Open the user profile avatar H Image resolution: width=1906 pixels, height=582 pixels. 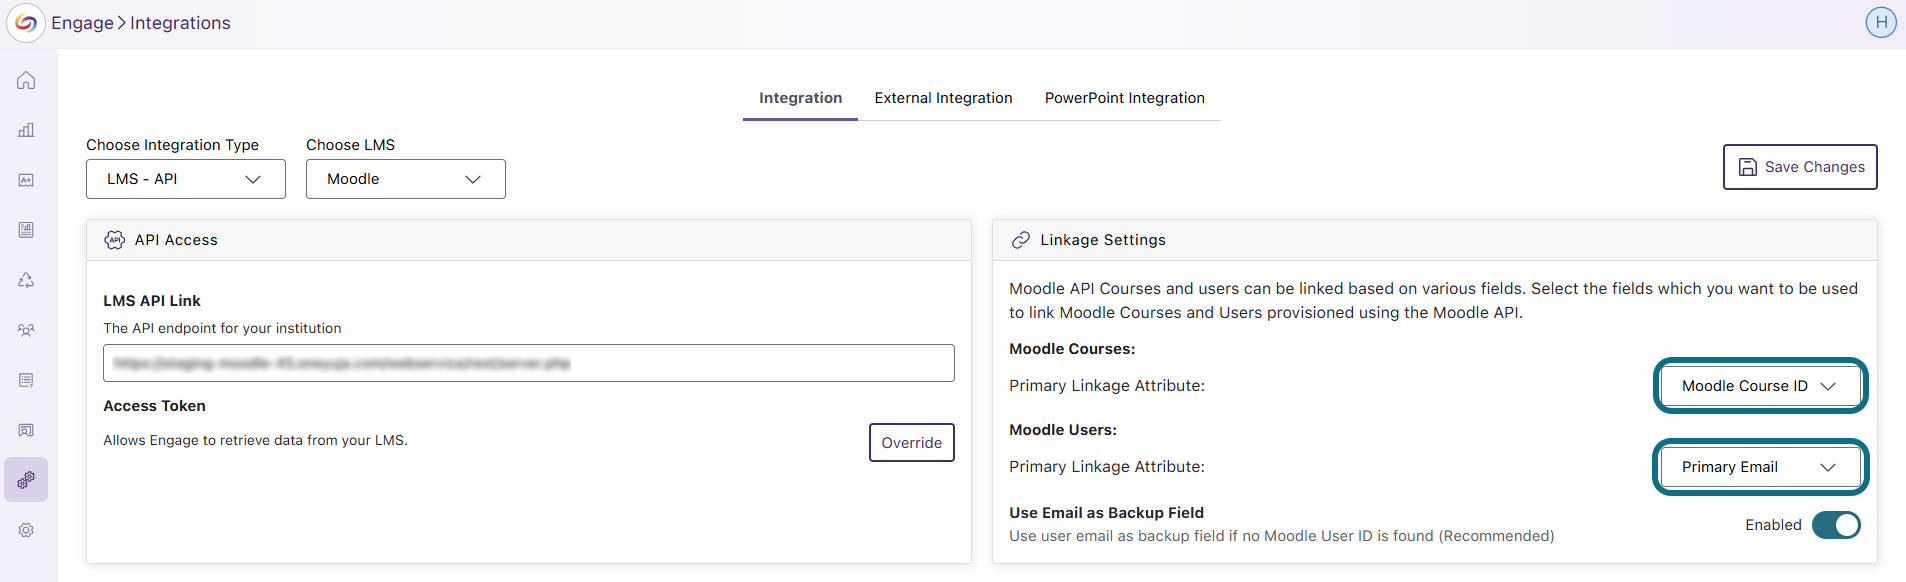pyautogui.click(x=1881, y=22)
